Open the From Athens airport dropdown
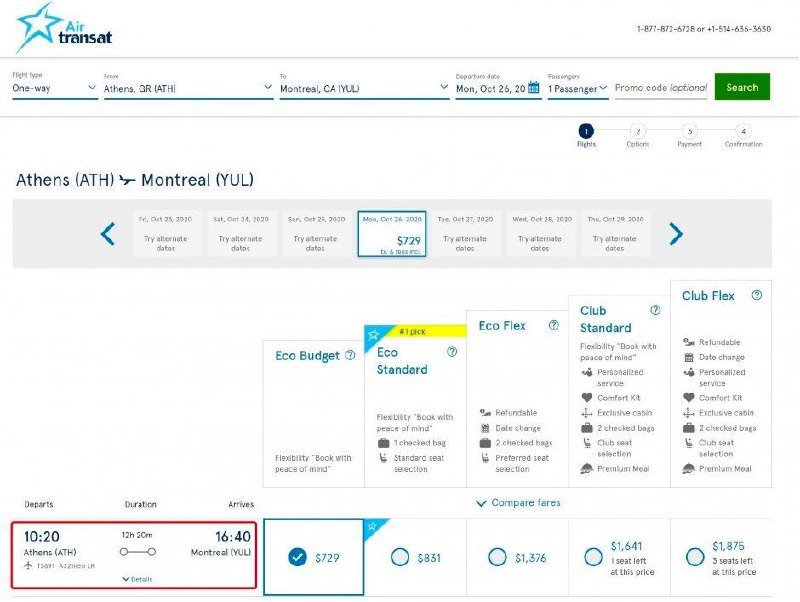The height and width of the screenshot is (602, 800). (188, 89)
